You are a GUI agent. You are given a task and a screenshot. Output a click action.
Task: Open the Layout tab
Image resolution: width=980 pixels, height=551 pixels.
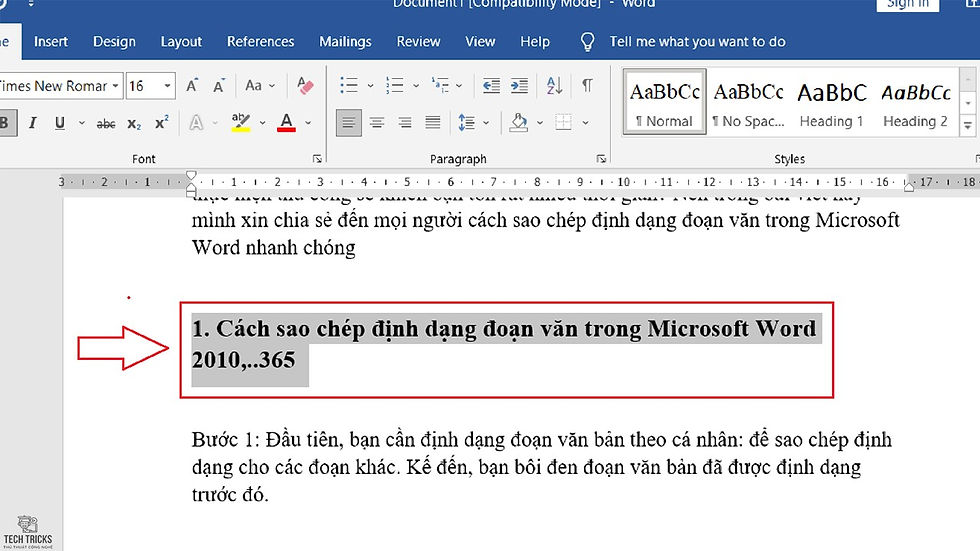(x=181, y=42)
